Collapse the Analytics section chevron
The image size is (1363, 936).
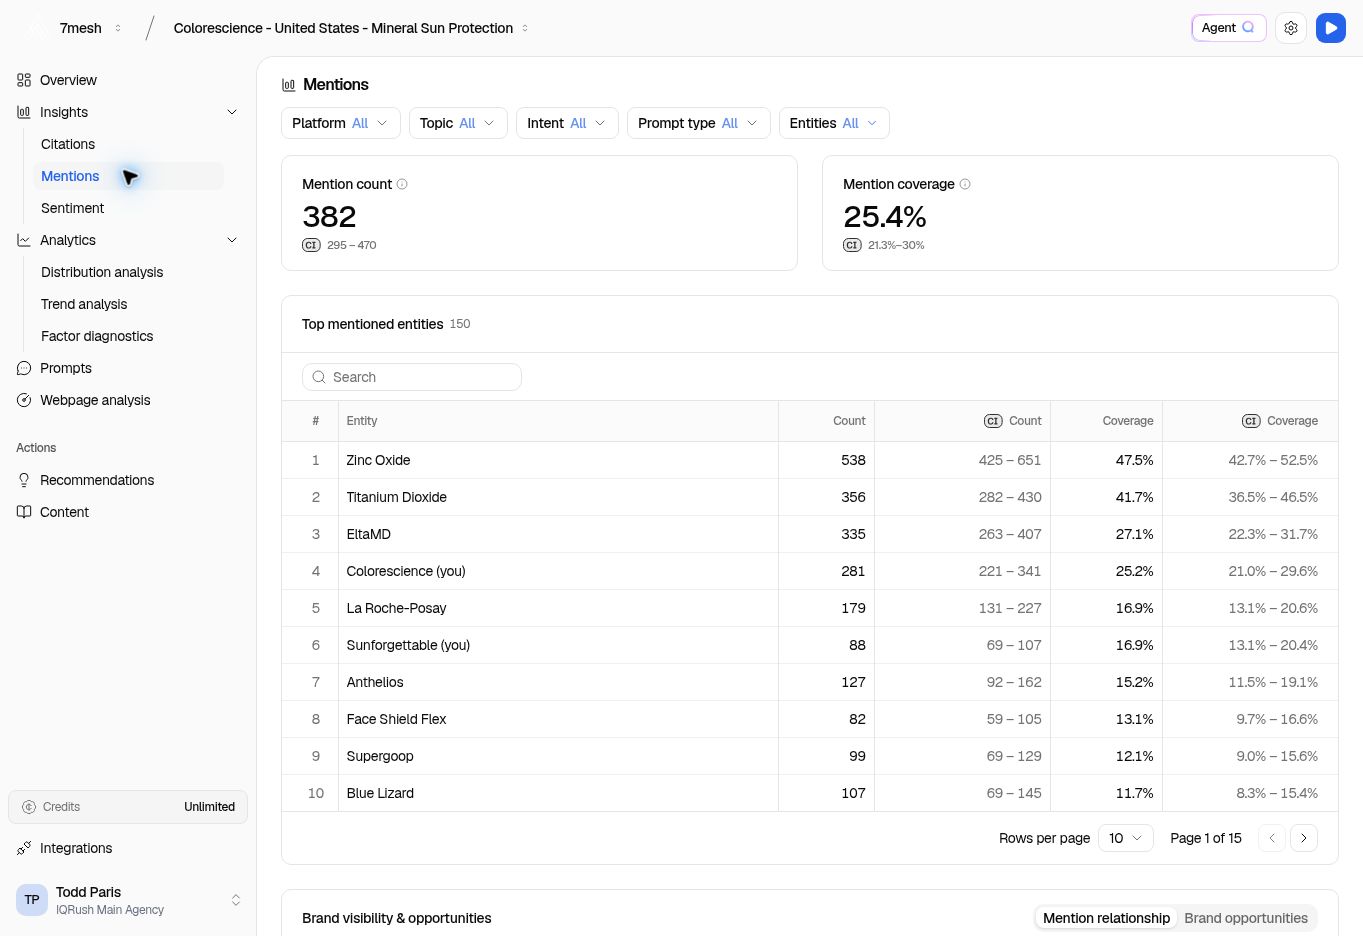[x=232, y=240]
